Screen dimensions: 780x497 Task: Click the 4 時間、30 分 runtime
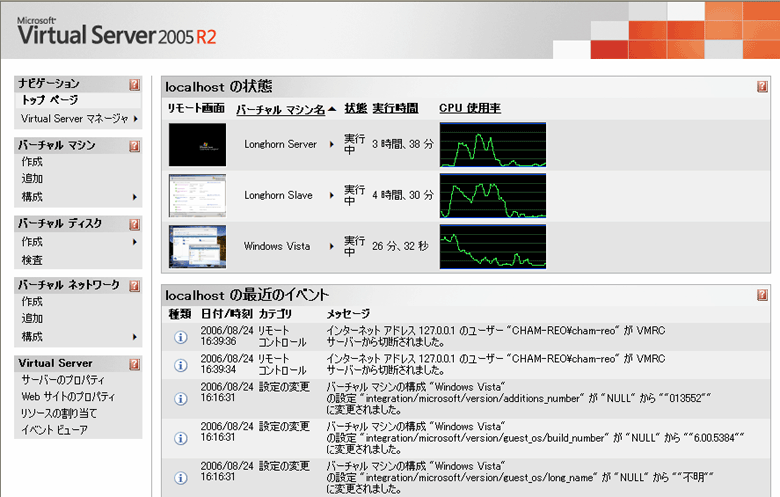tap(403, 196)
